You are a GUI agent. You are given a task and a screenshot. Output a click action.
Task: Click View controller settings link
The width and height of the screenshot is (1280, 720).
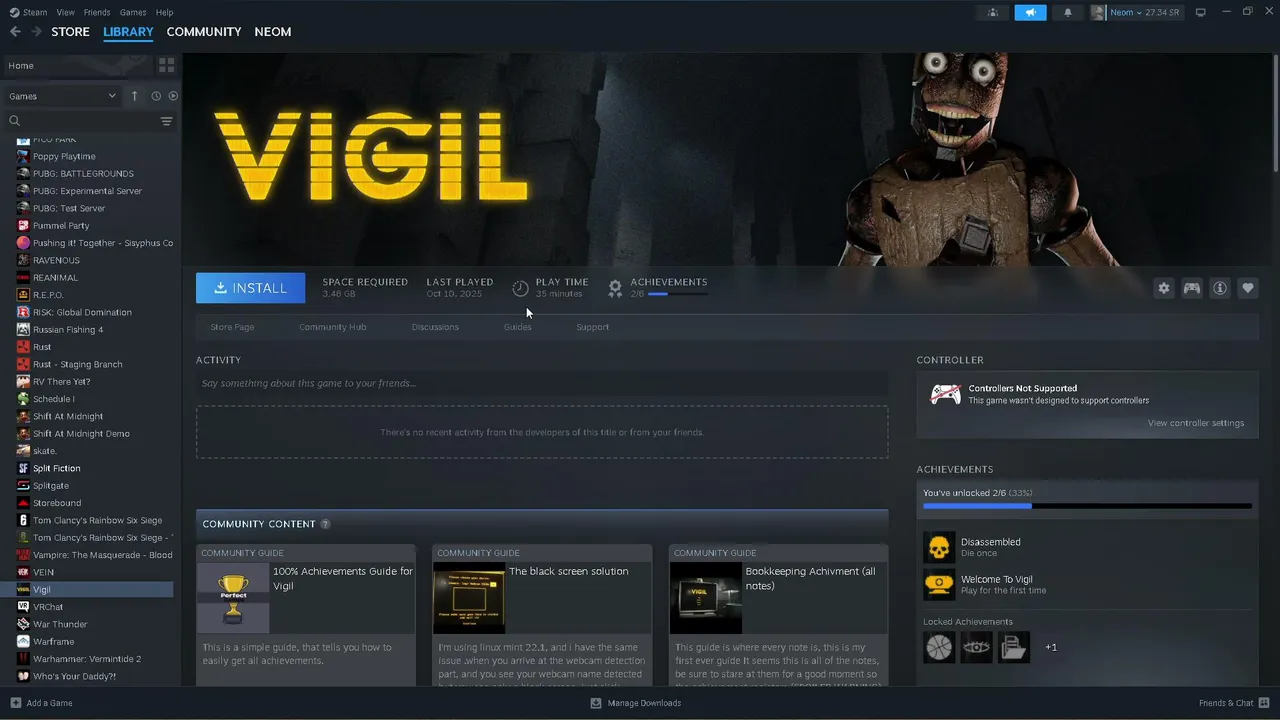point(1196,423)
